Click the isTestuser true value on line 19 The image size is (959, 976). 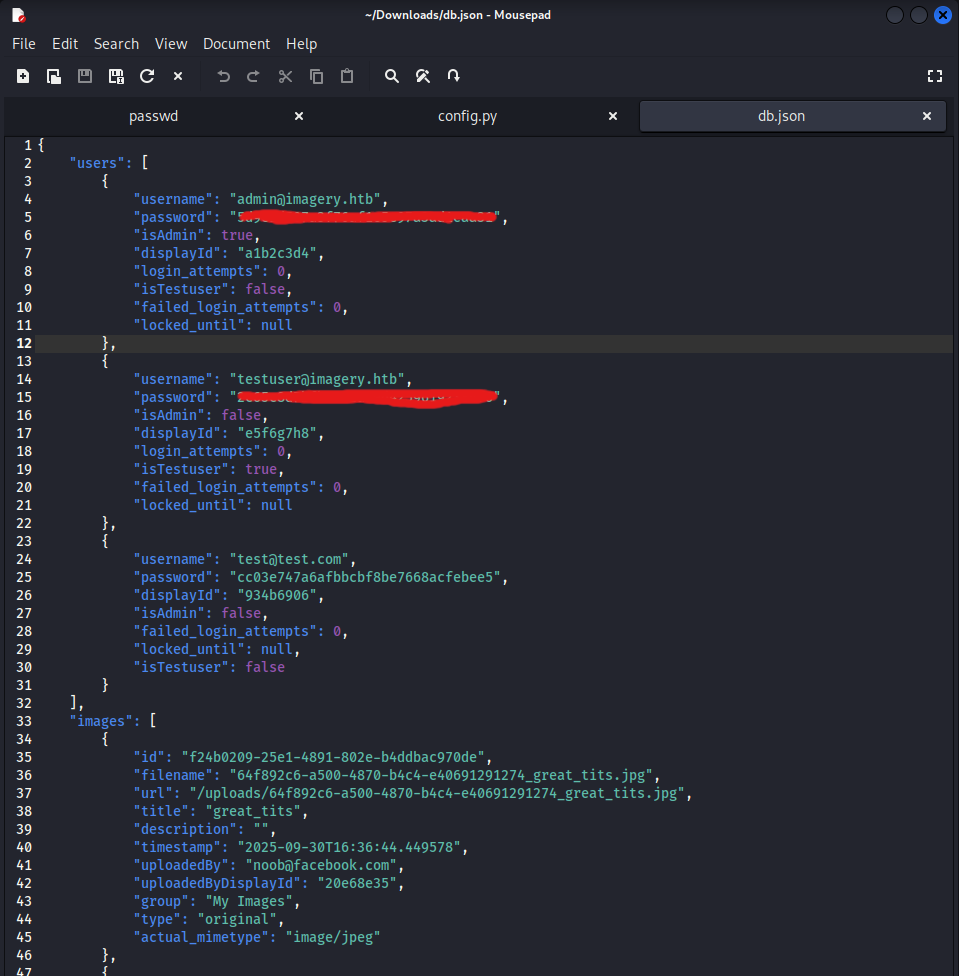[x=261, y=469]
